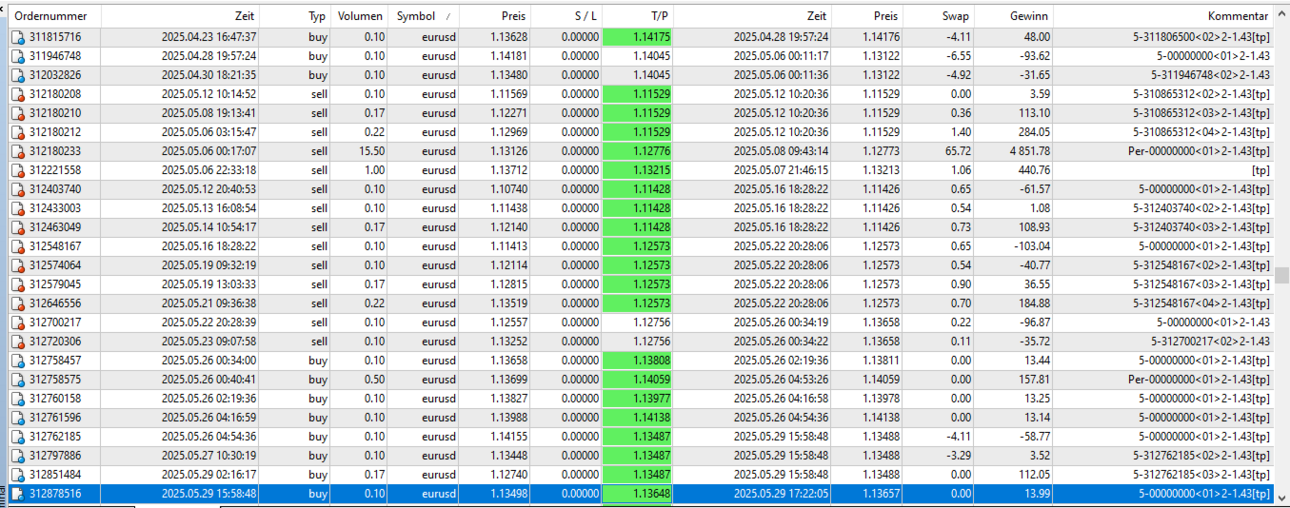Select the Gewinn cell 440.76

pos(1032,170)
